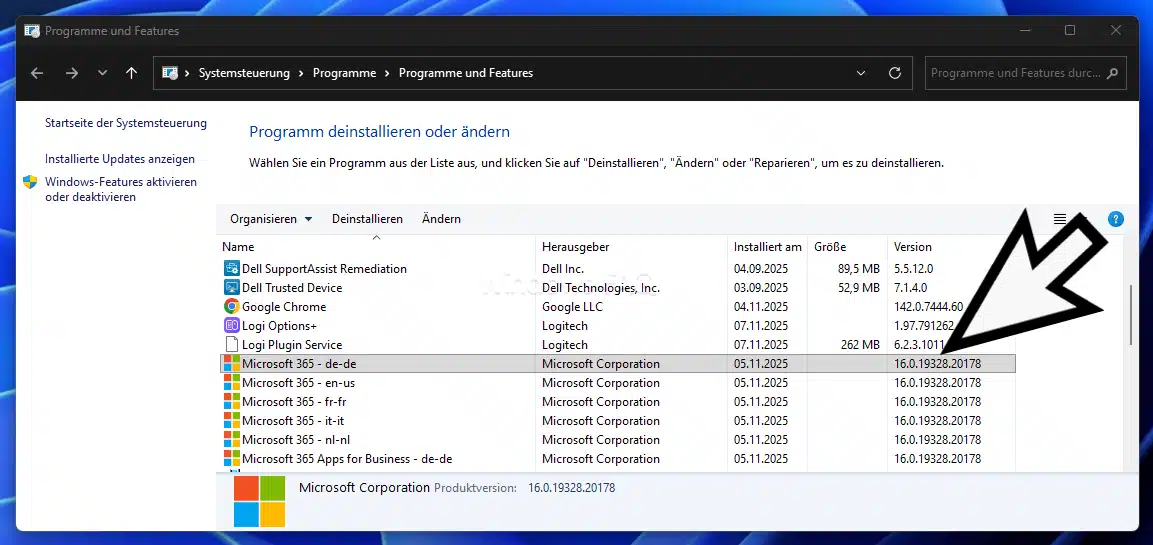Click the Google Chrome program icon

(231, 307)
